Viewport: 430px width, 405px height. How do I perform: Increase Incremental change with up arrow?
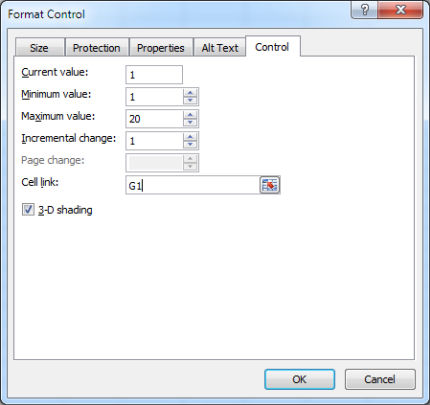tap(190, 137)
